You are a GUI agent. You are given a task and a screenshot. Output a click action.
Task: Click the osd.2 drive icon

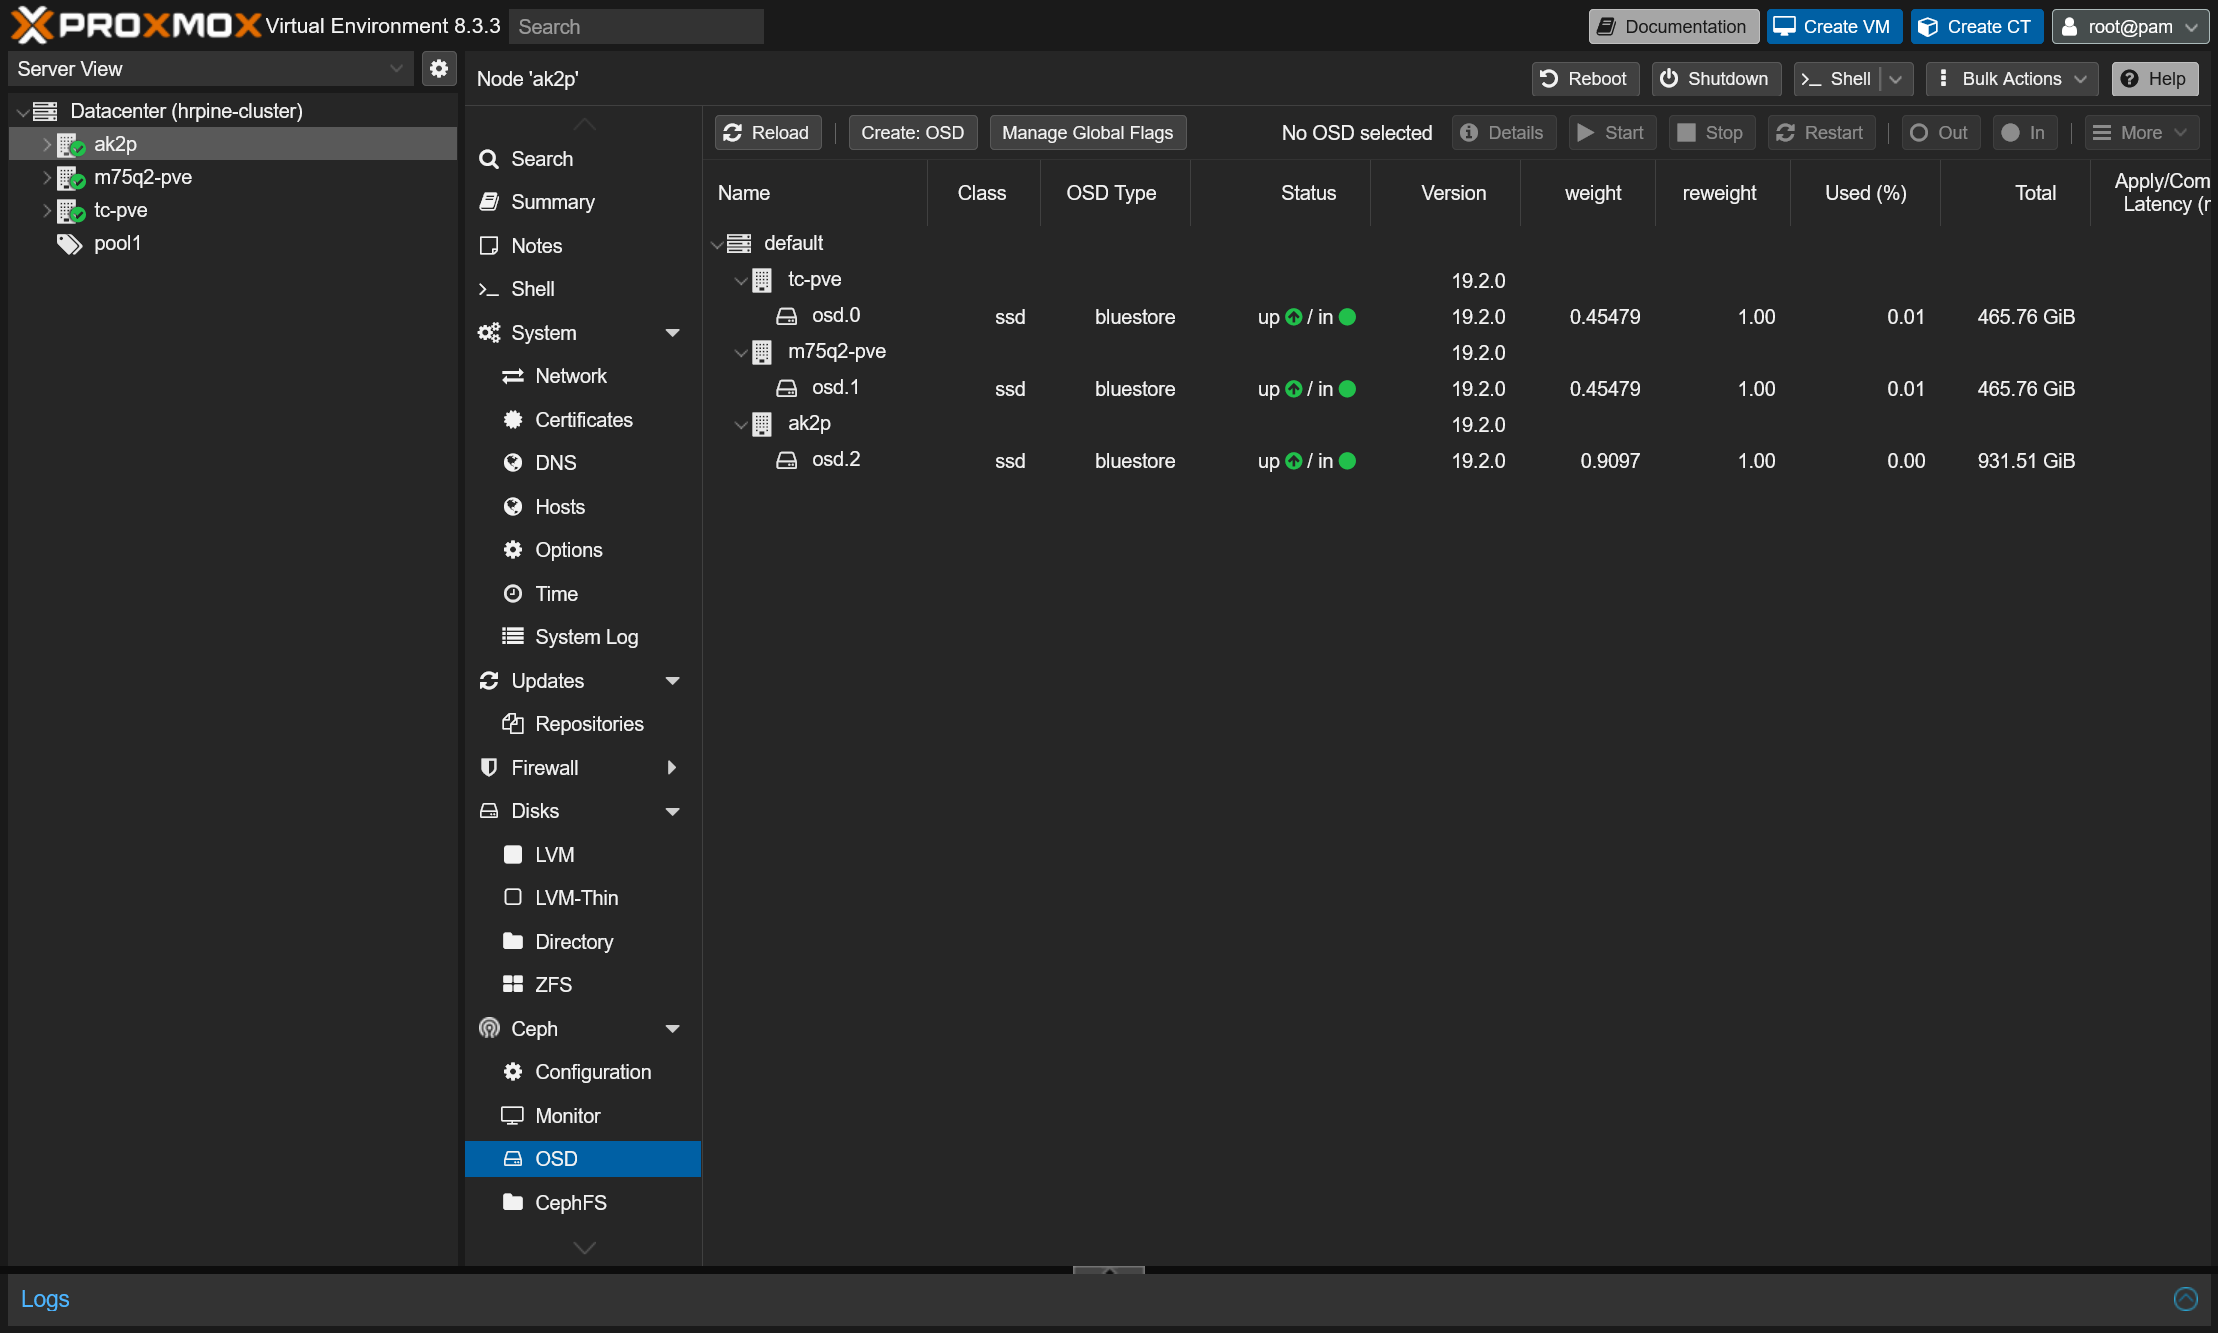[787, 460]
